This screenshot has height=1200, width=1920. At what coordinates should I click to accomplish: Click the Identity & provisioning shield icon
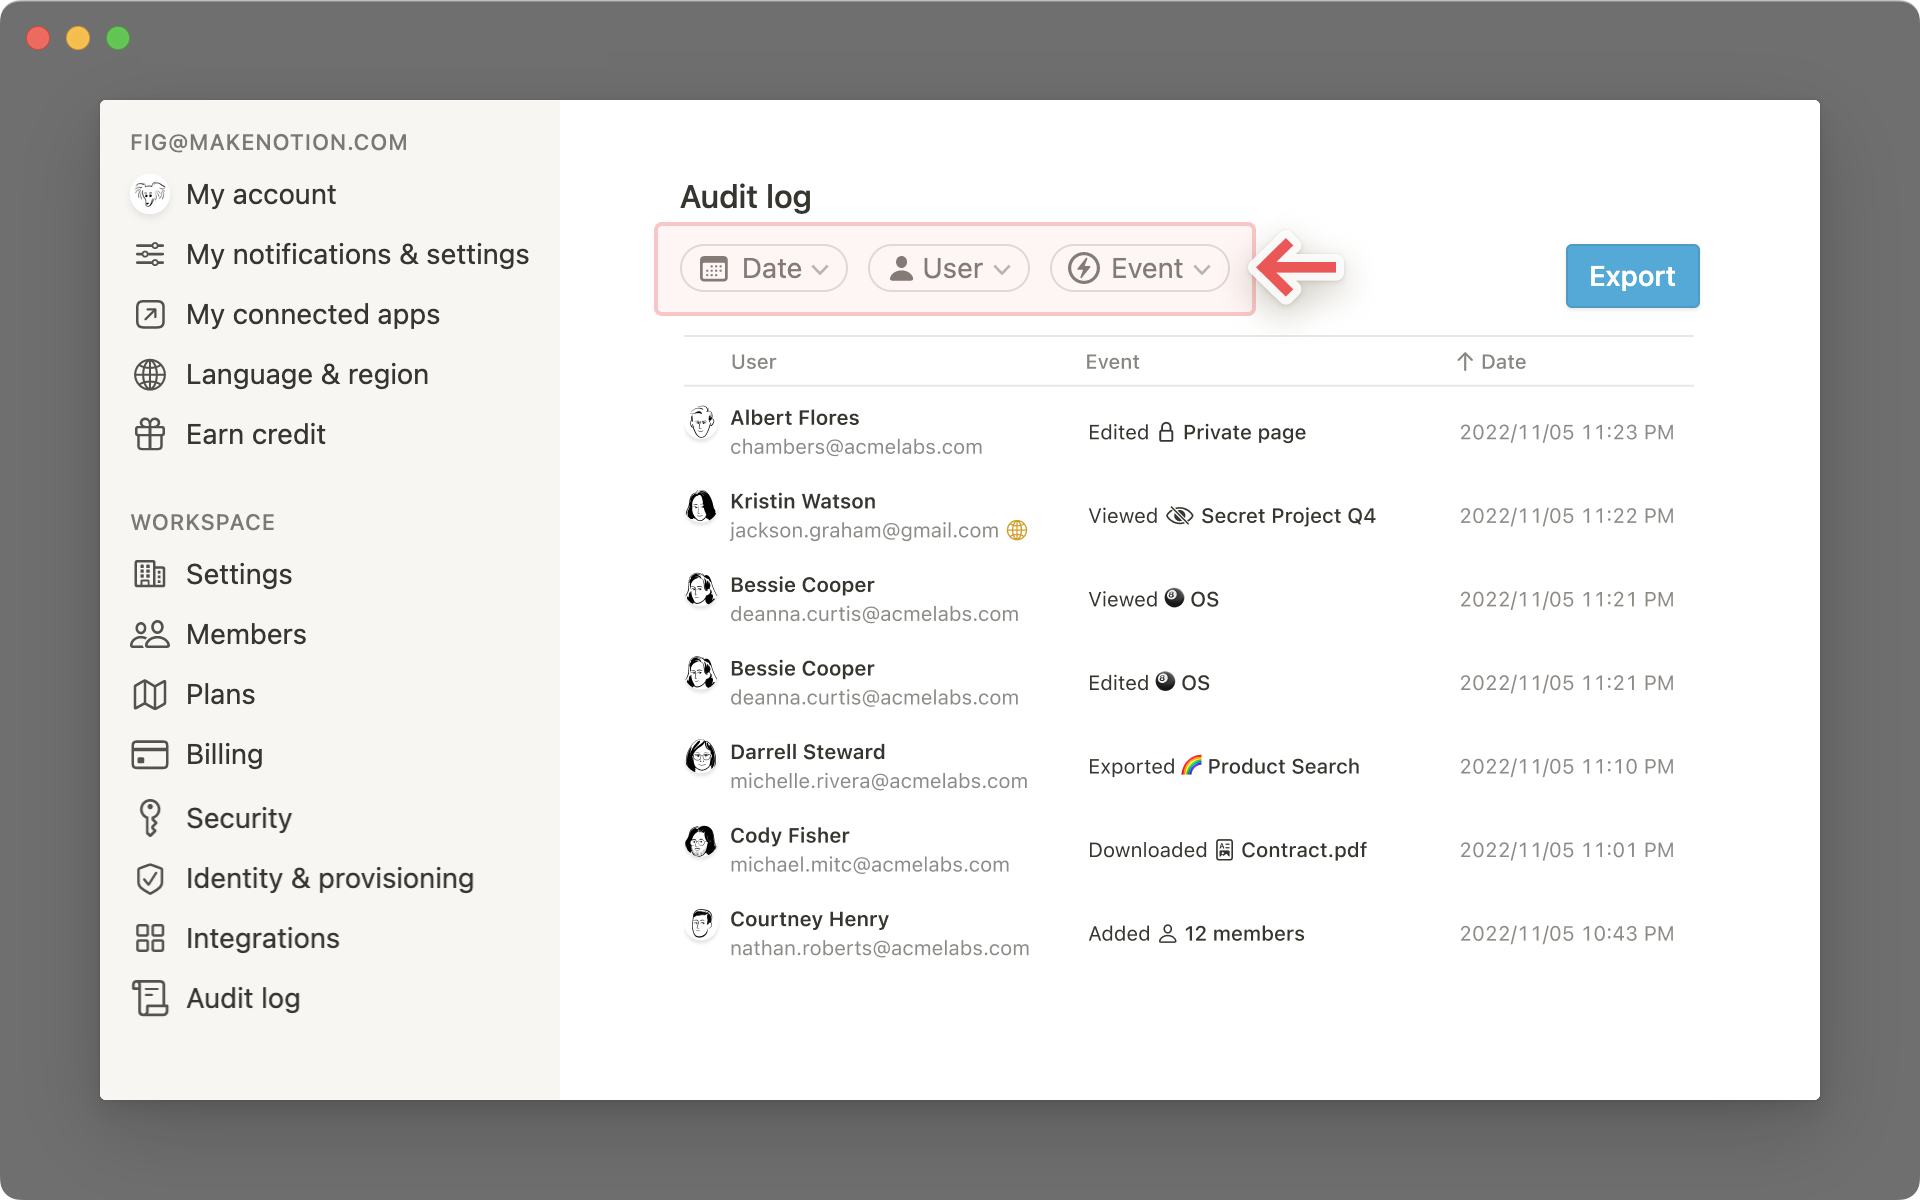tap(150, 878)
